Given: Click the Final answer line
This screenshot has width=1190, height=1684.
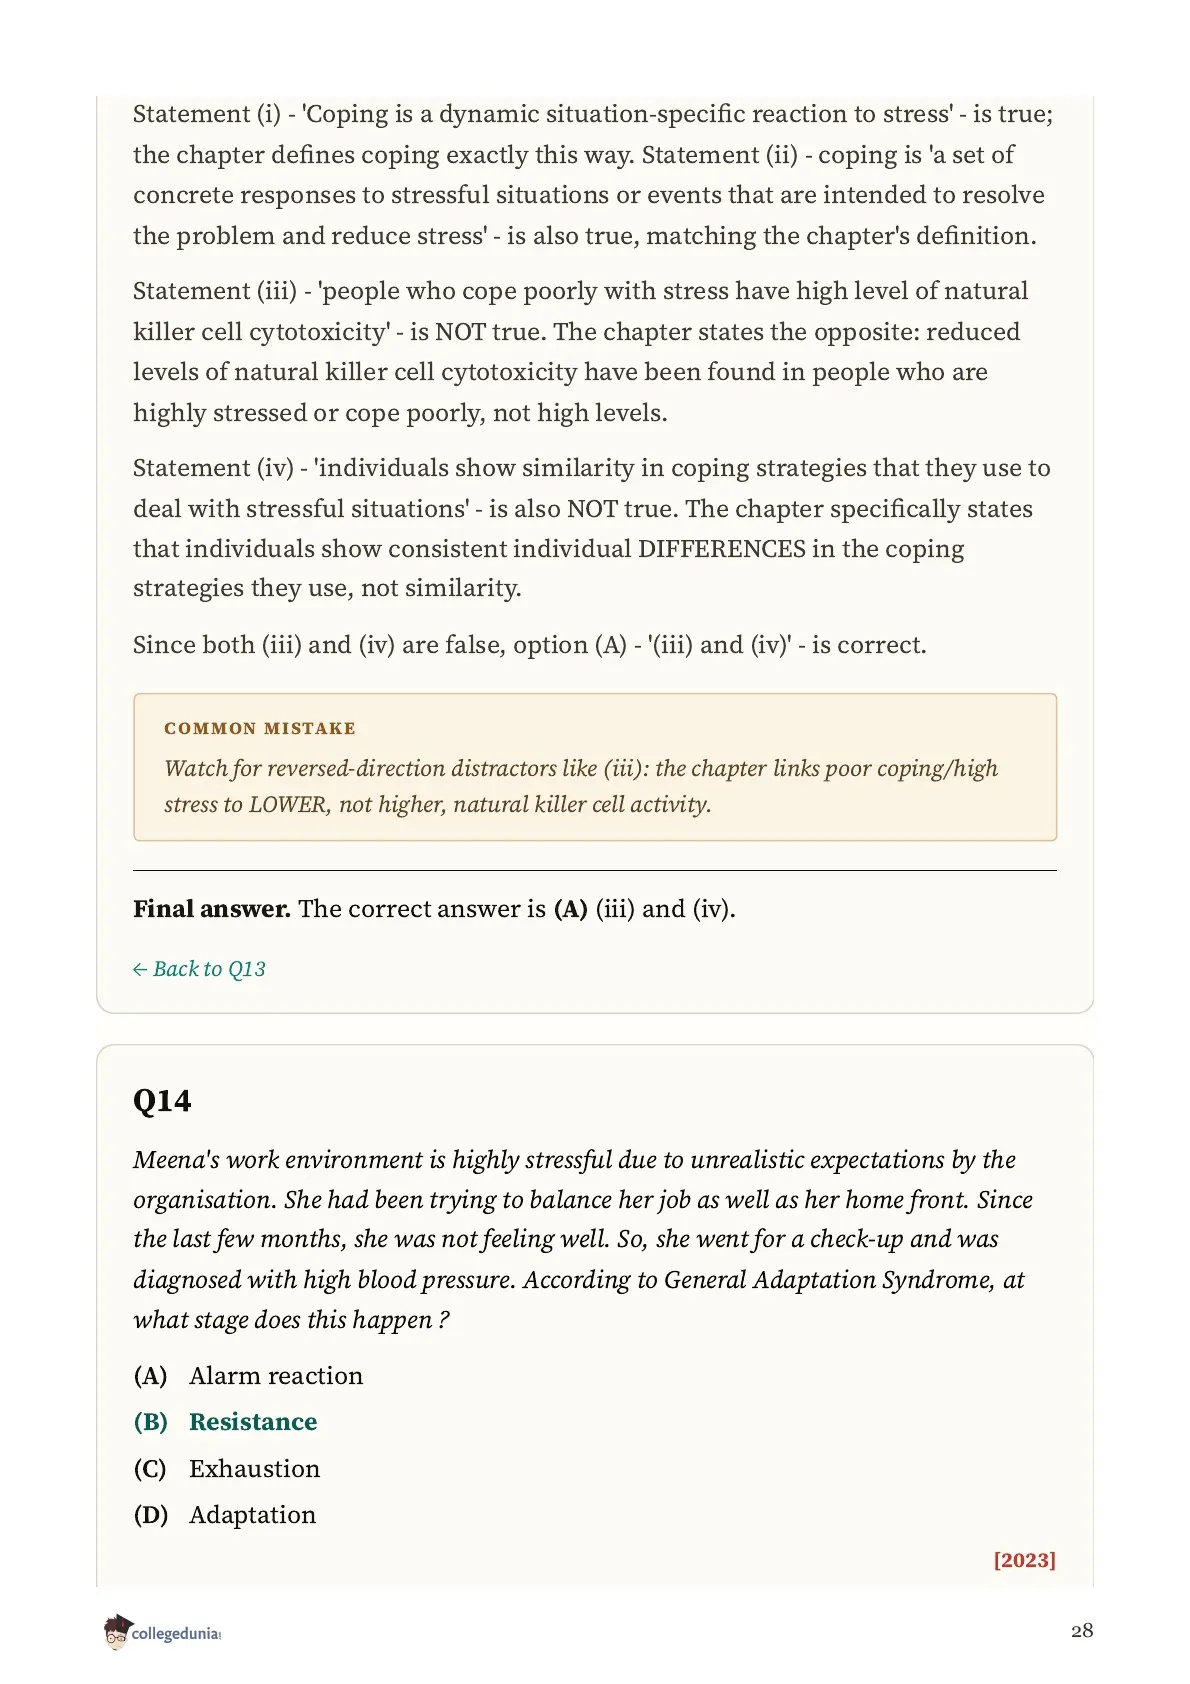Looking at the screenshot, I should pyautogui.click(x=434, y=909).
